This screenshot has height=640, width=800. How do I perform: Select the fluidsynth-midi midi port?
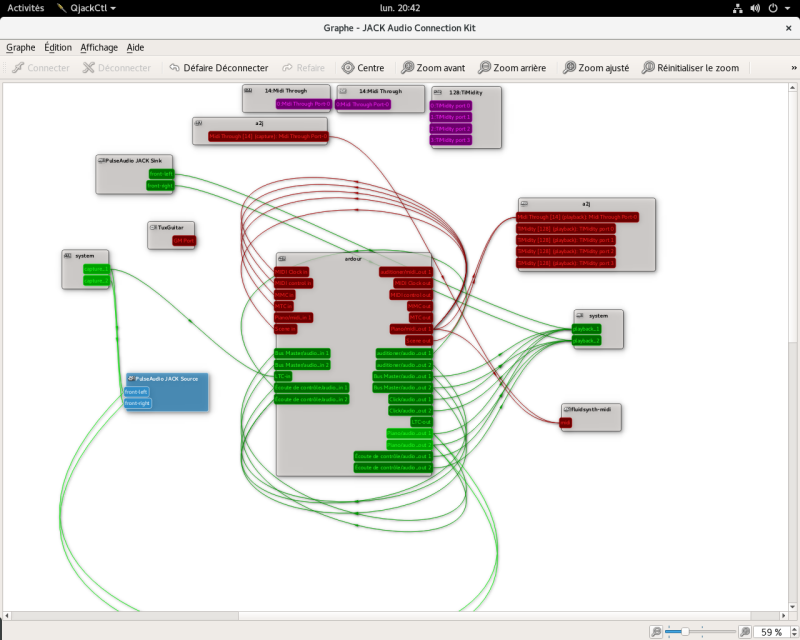(x=565, y=423)
